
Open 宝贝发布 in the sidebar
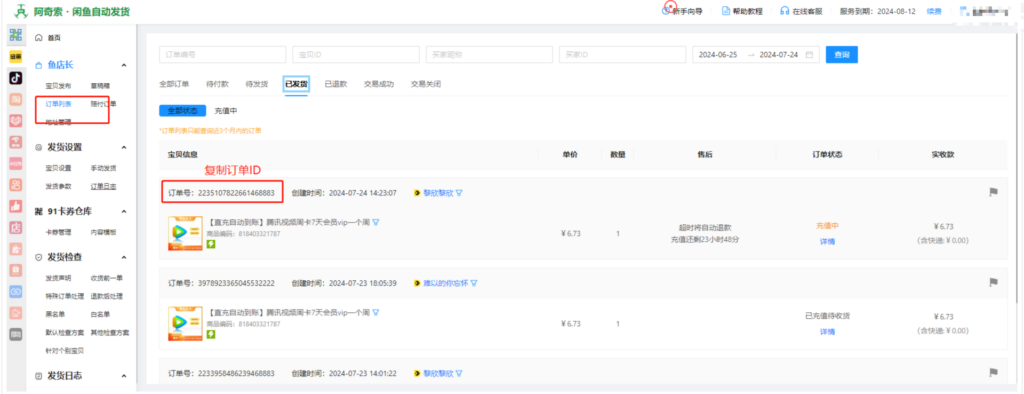pyautogui.click(x=58, y=86)
